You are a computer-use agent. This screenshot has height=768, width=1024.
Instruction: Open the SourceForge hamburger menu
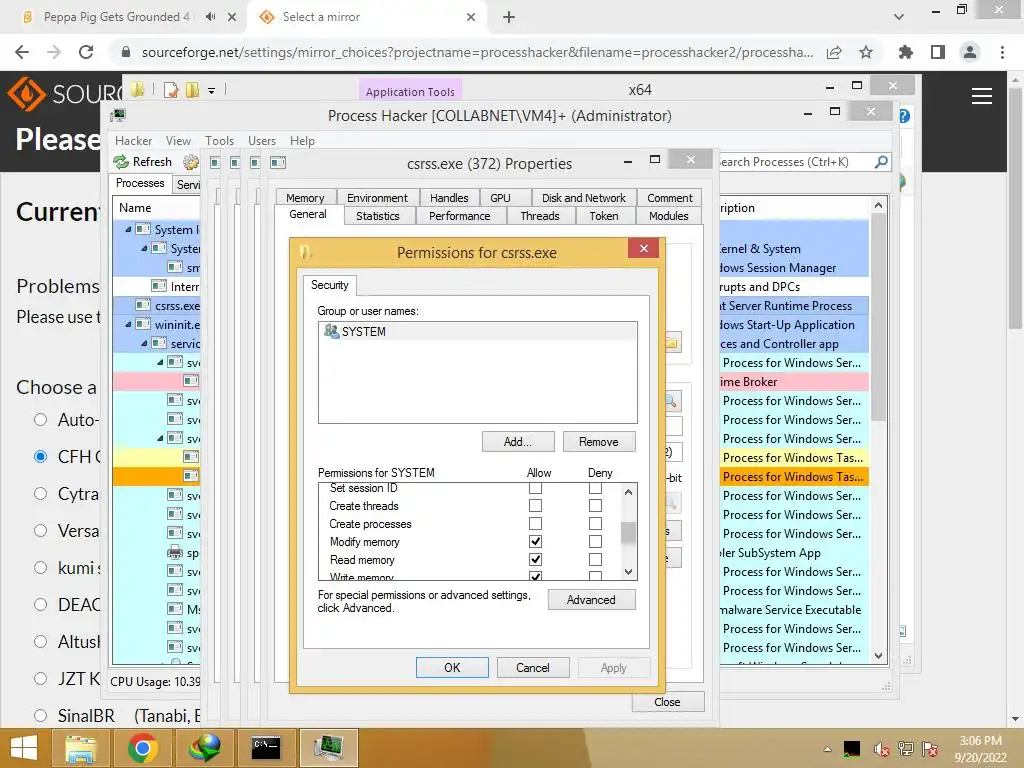tap(982, 96)
